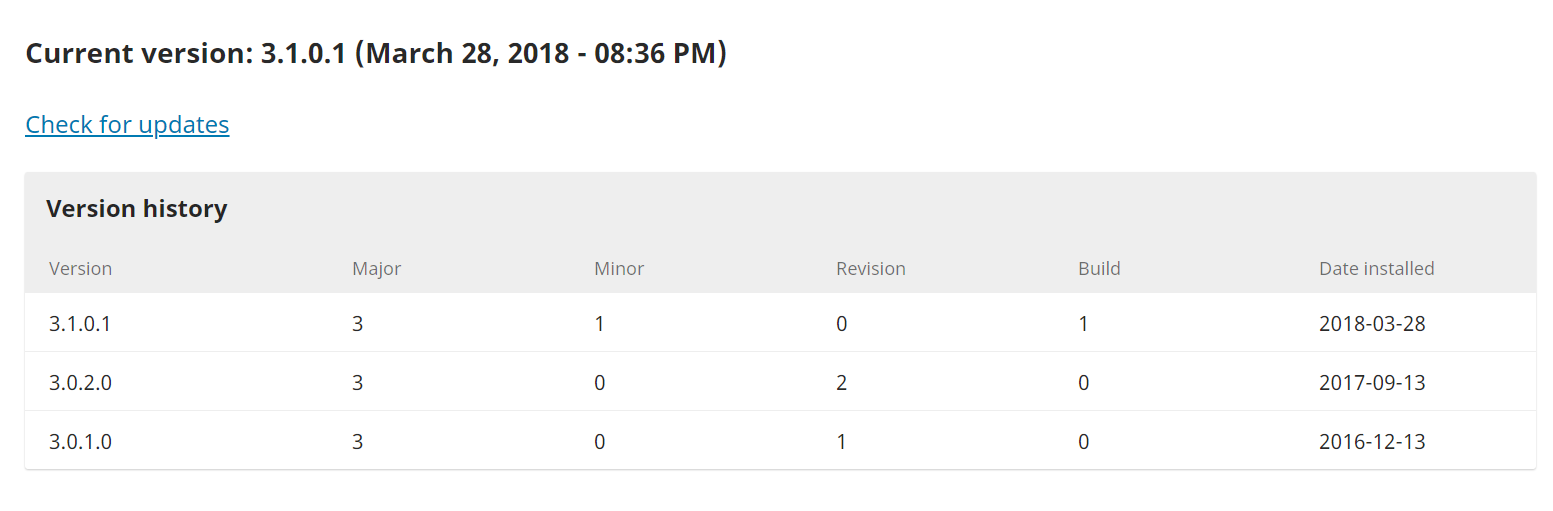Viewport: 1553px width, 511px height.
Task: Select the 2018-03-28 install date cell
Action: point(1372,324)
